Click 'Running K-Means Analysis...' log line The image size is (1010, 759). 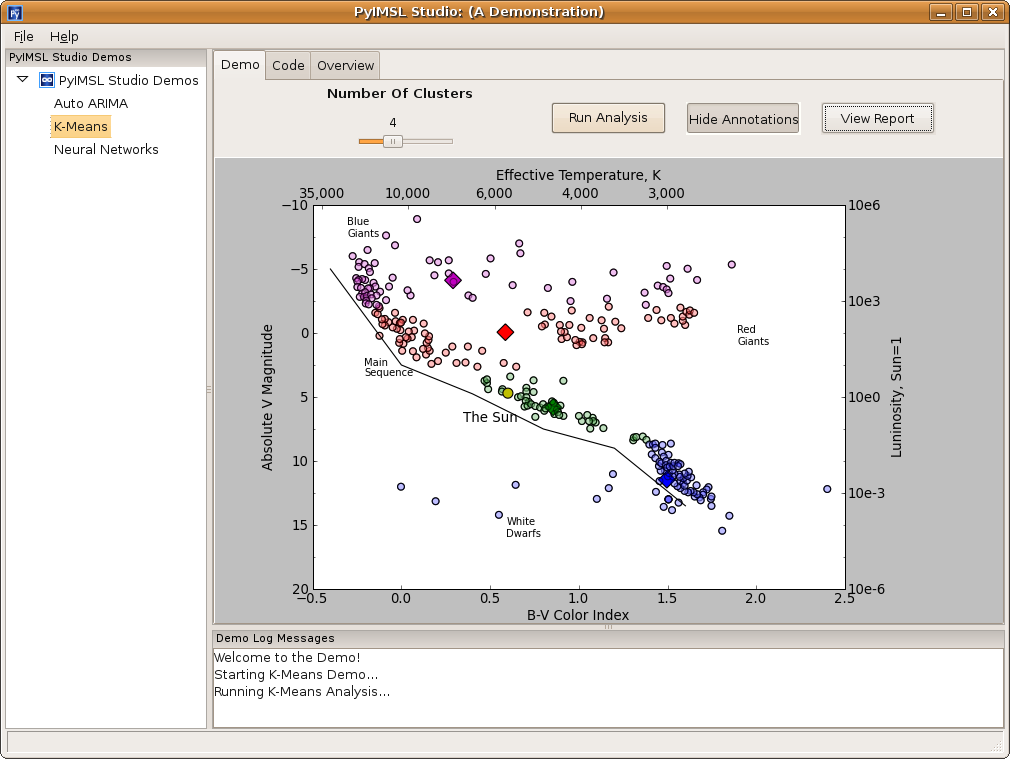click(302, 691)
